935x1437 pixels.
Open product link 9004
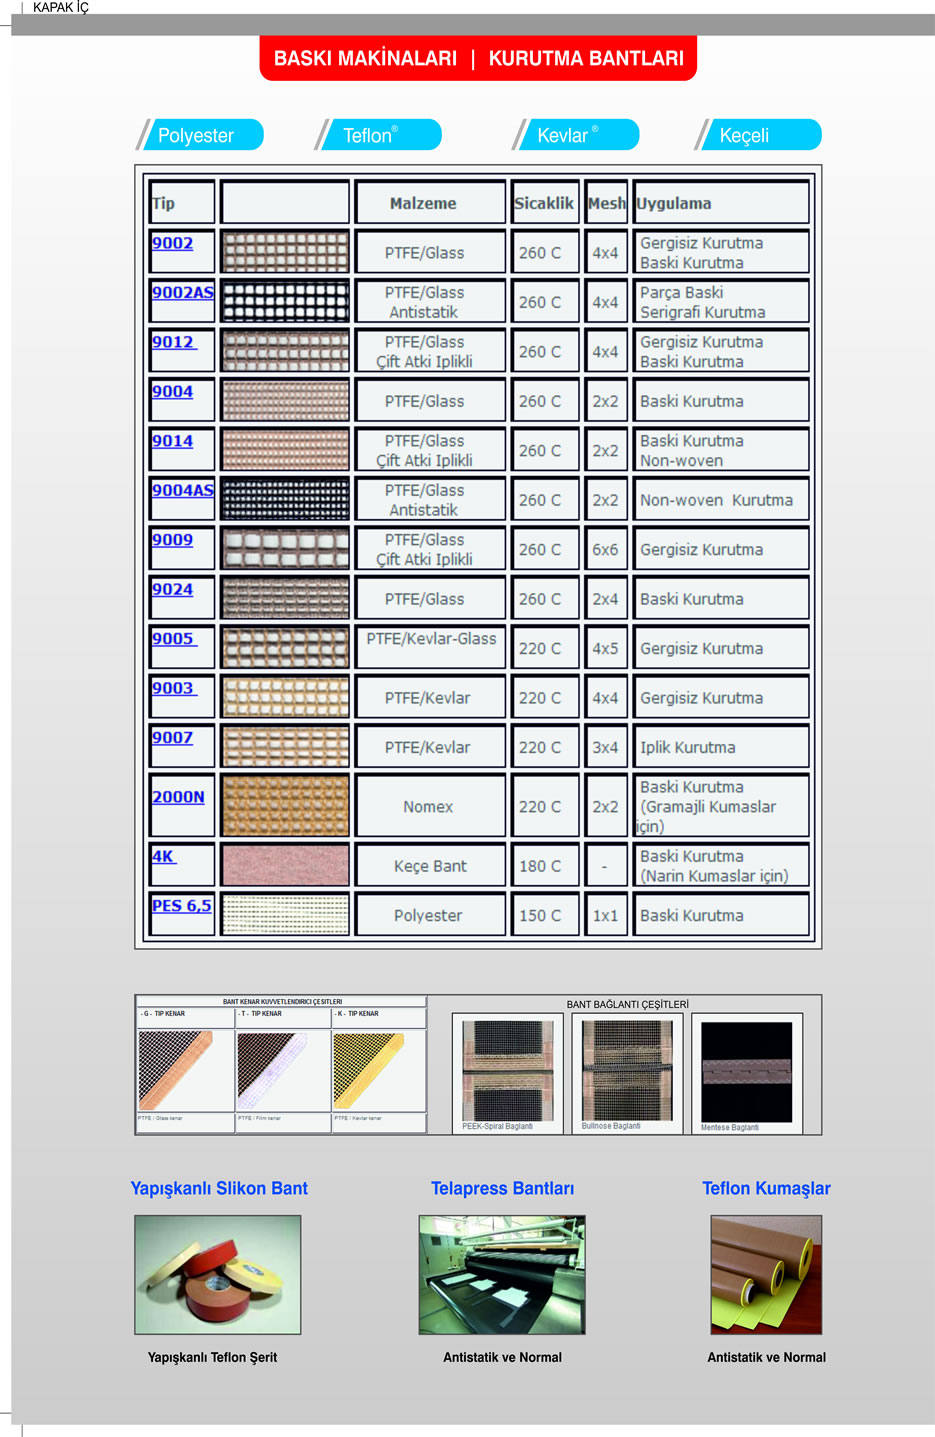(x=172, y=391)
